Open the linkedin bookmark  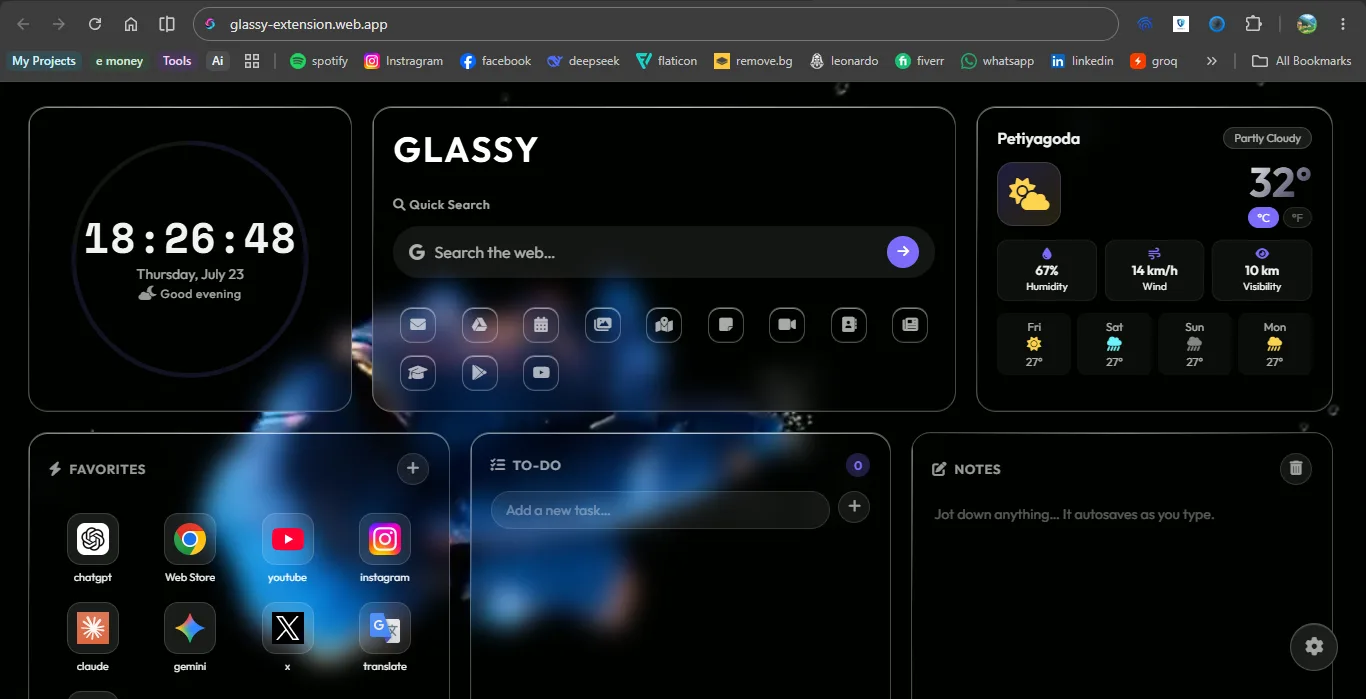tap(1082, 61)
